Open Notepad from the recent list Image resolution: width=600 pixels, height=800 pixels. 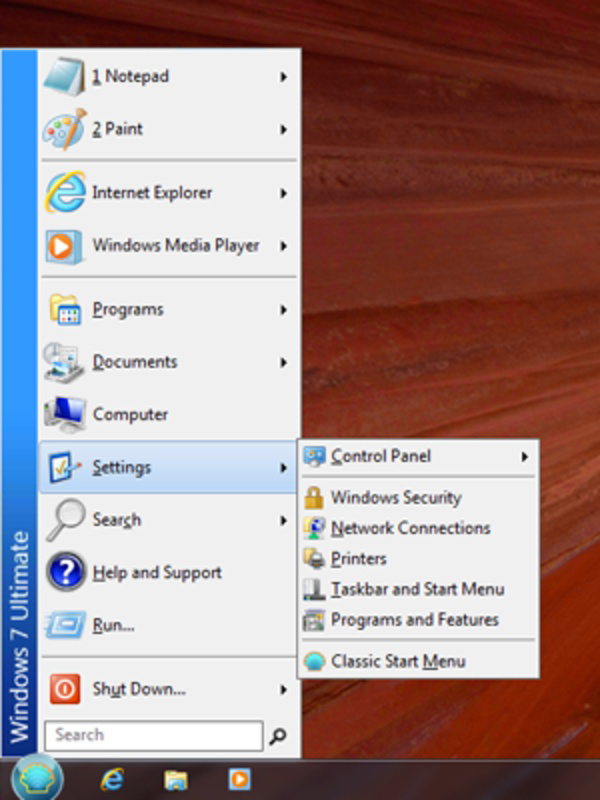pyautogui.click(x=168, y=77)
